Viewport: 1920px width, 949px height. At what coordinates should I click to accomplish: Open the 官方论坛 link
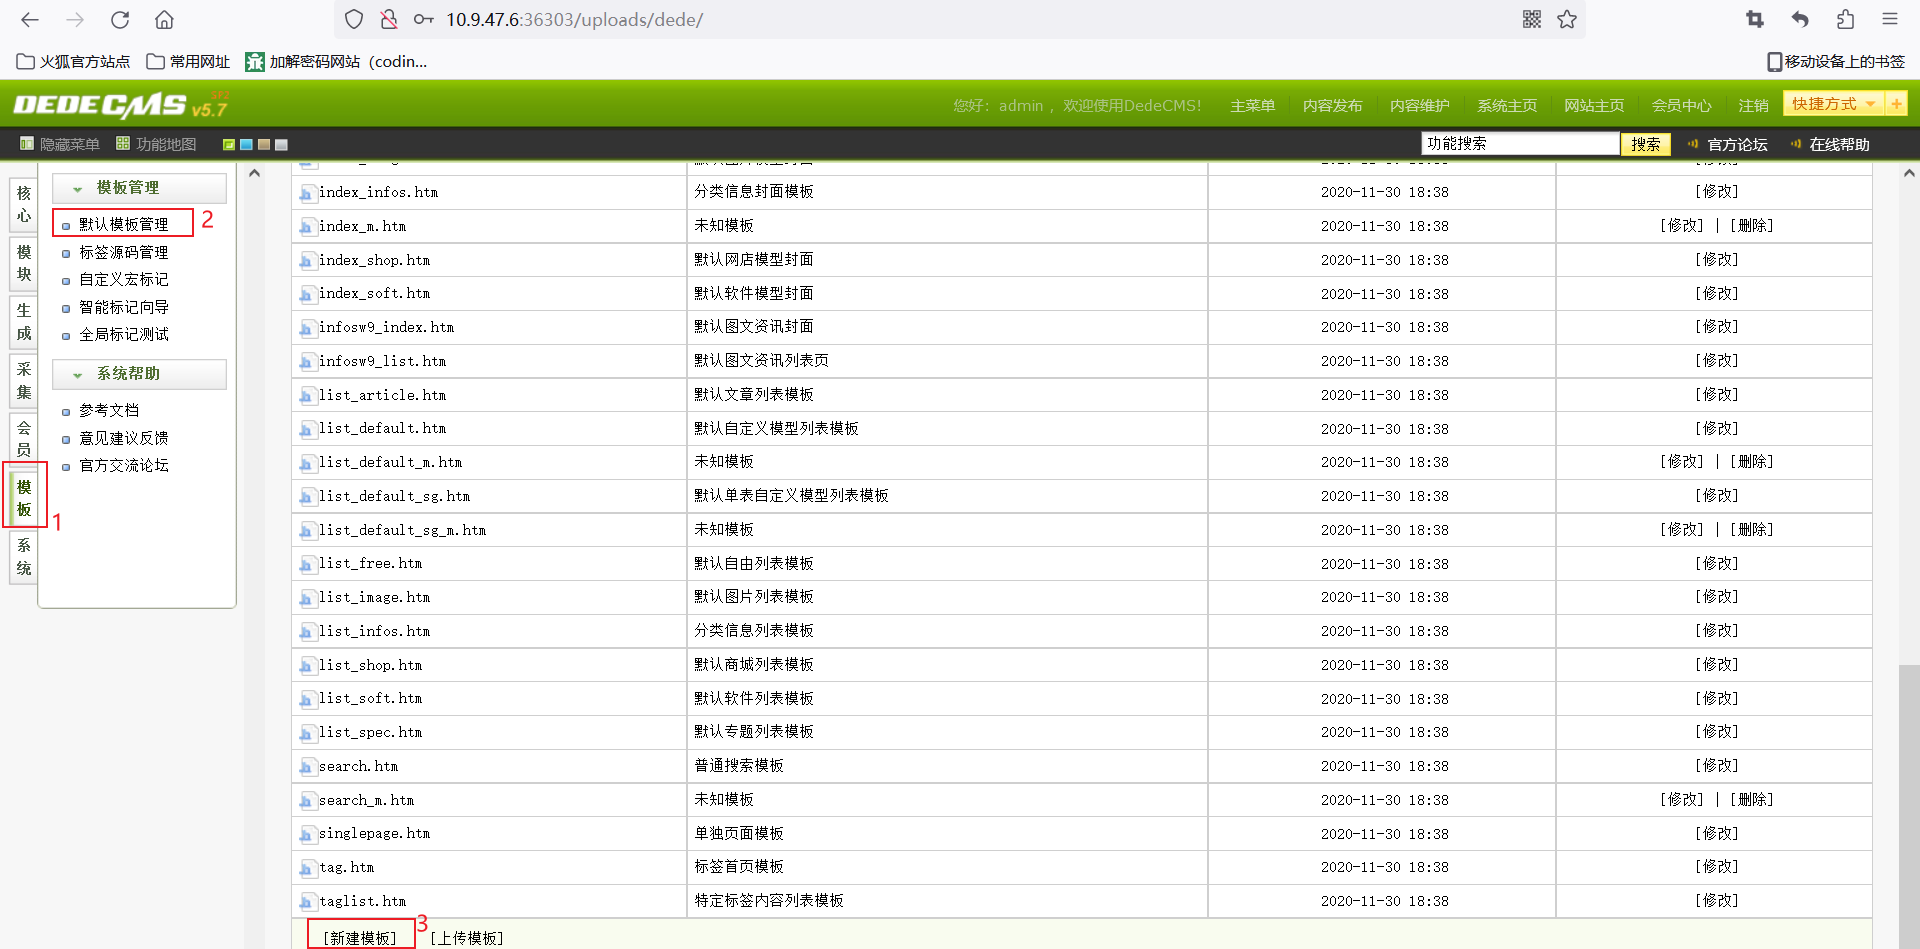click(1737, 145)
